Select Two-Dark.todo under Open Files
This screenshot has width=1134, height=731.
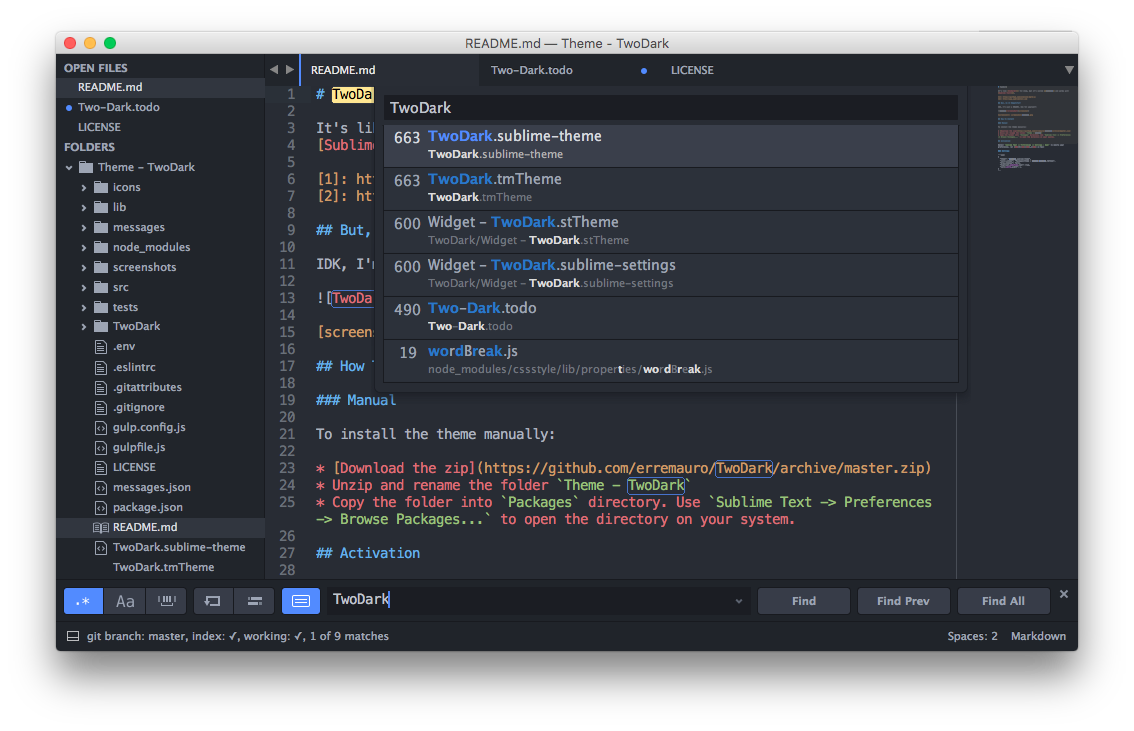pos(161,107)
